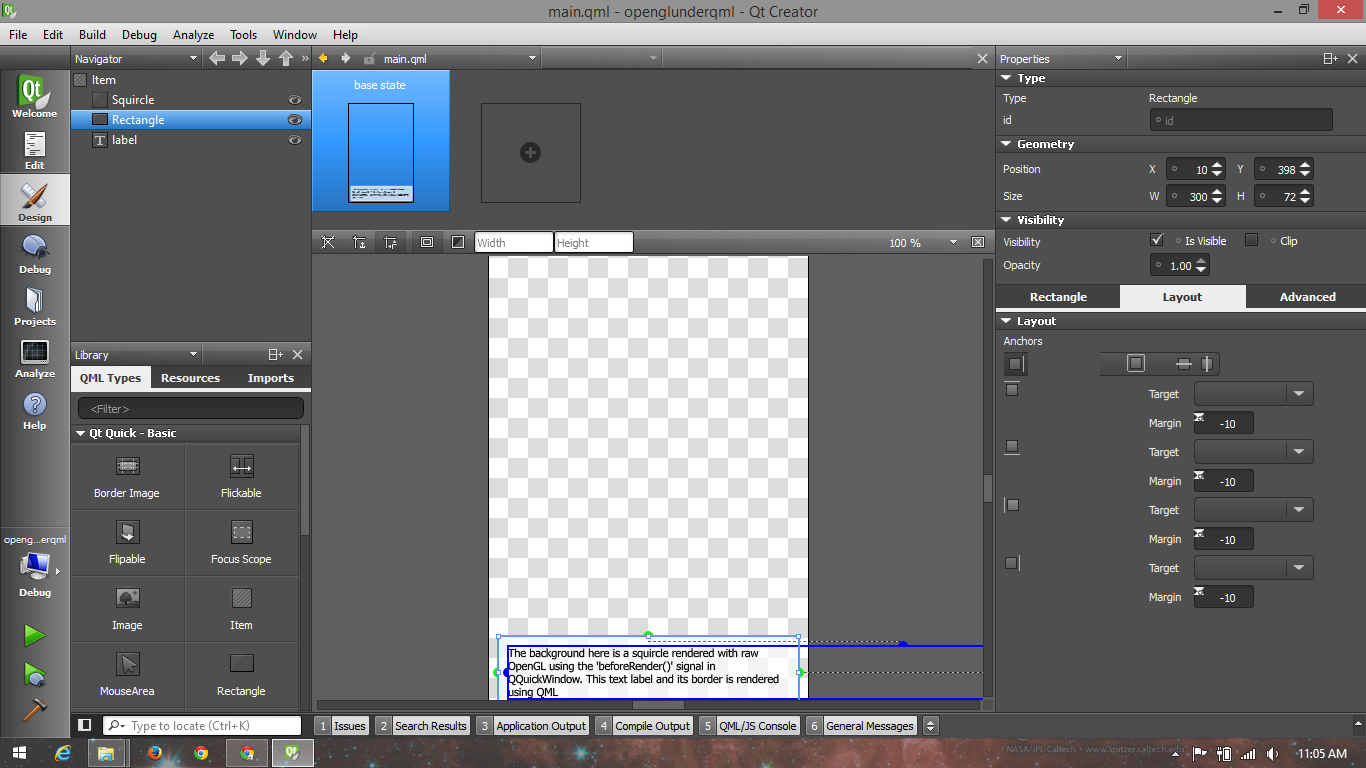
Task: Increase the X position stepper
Action: click(1217, 165)
